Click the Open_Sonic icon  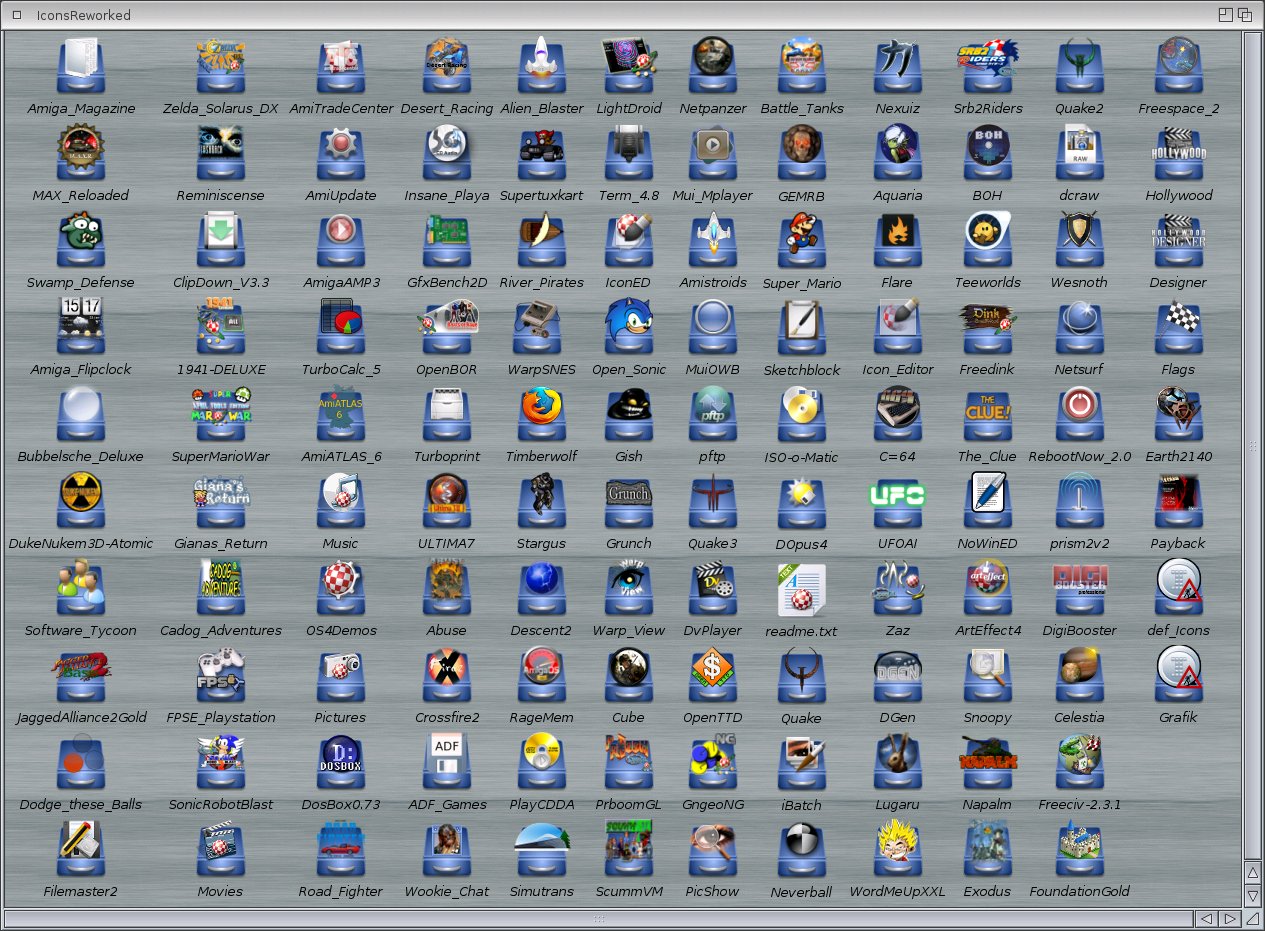tap(629, 328)
